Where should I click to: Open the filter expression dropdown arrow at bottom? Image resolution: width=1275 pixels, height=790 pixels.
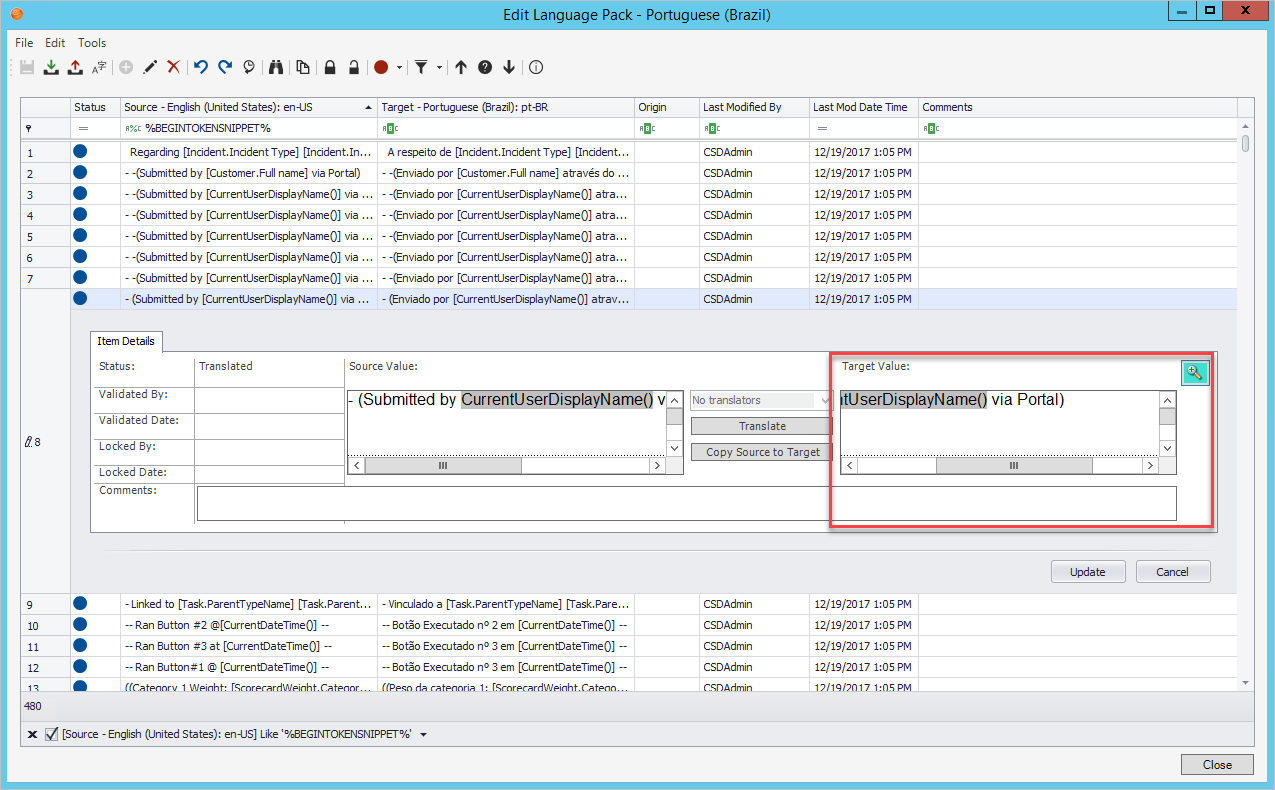pyautogui.click(x=424, y=735)
